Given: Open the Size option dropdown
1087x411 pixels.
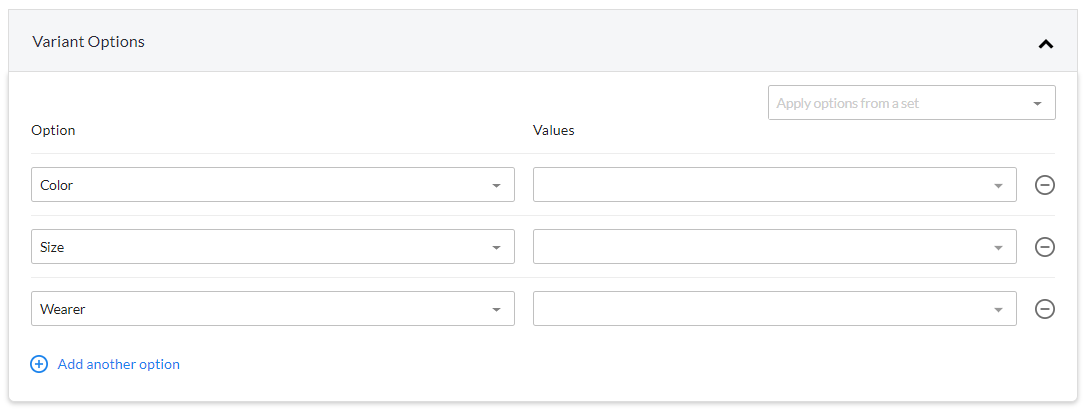Looking at the screenshot, I should coord(272,247).
